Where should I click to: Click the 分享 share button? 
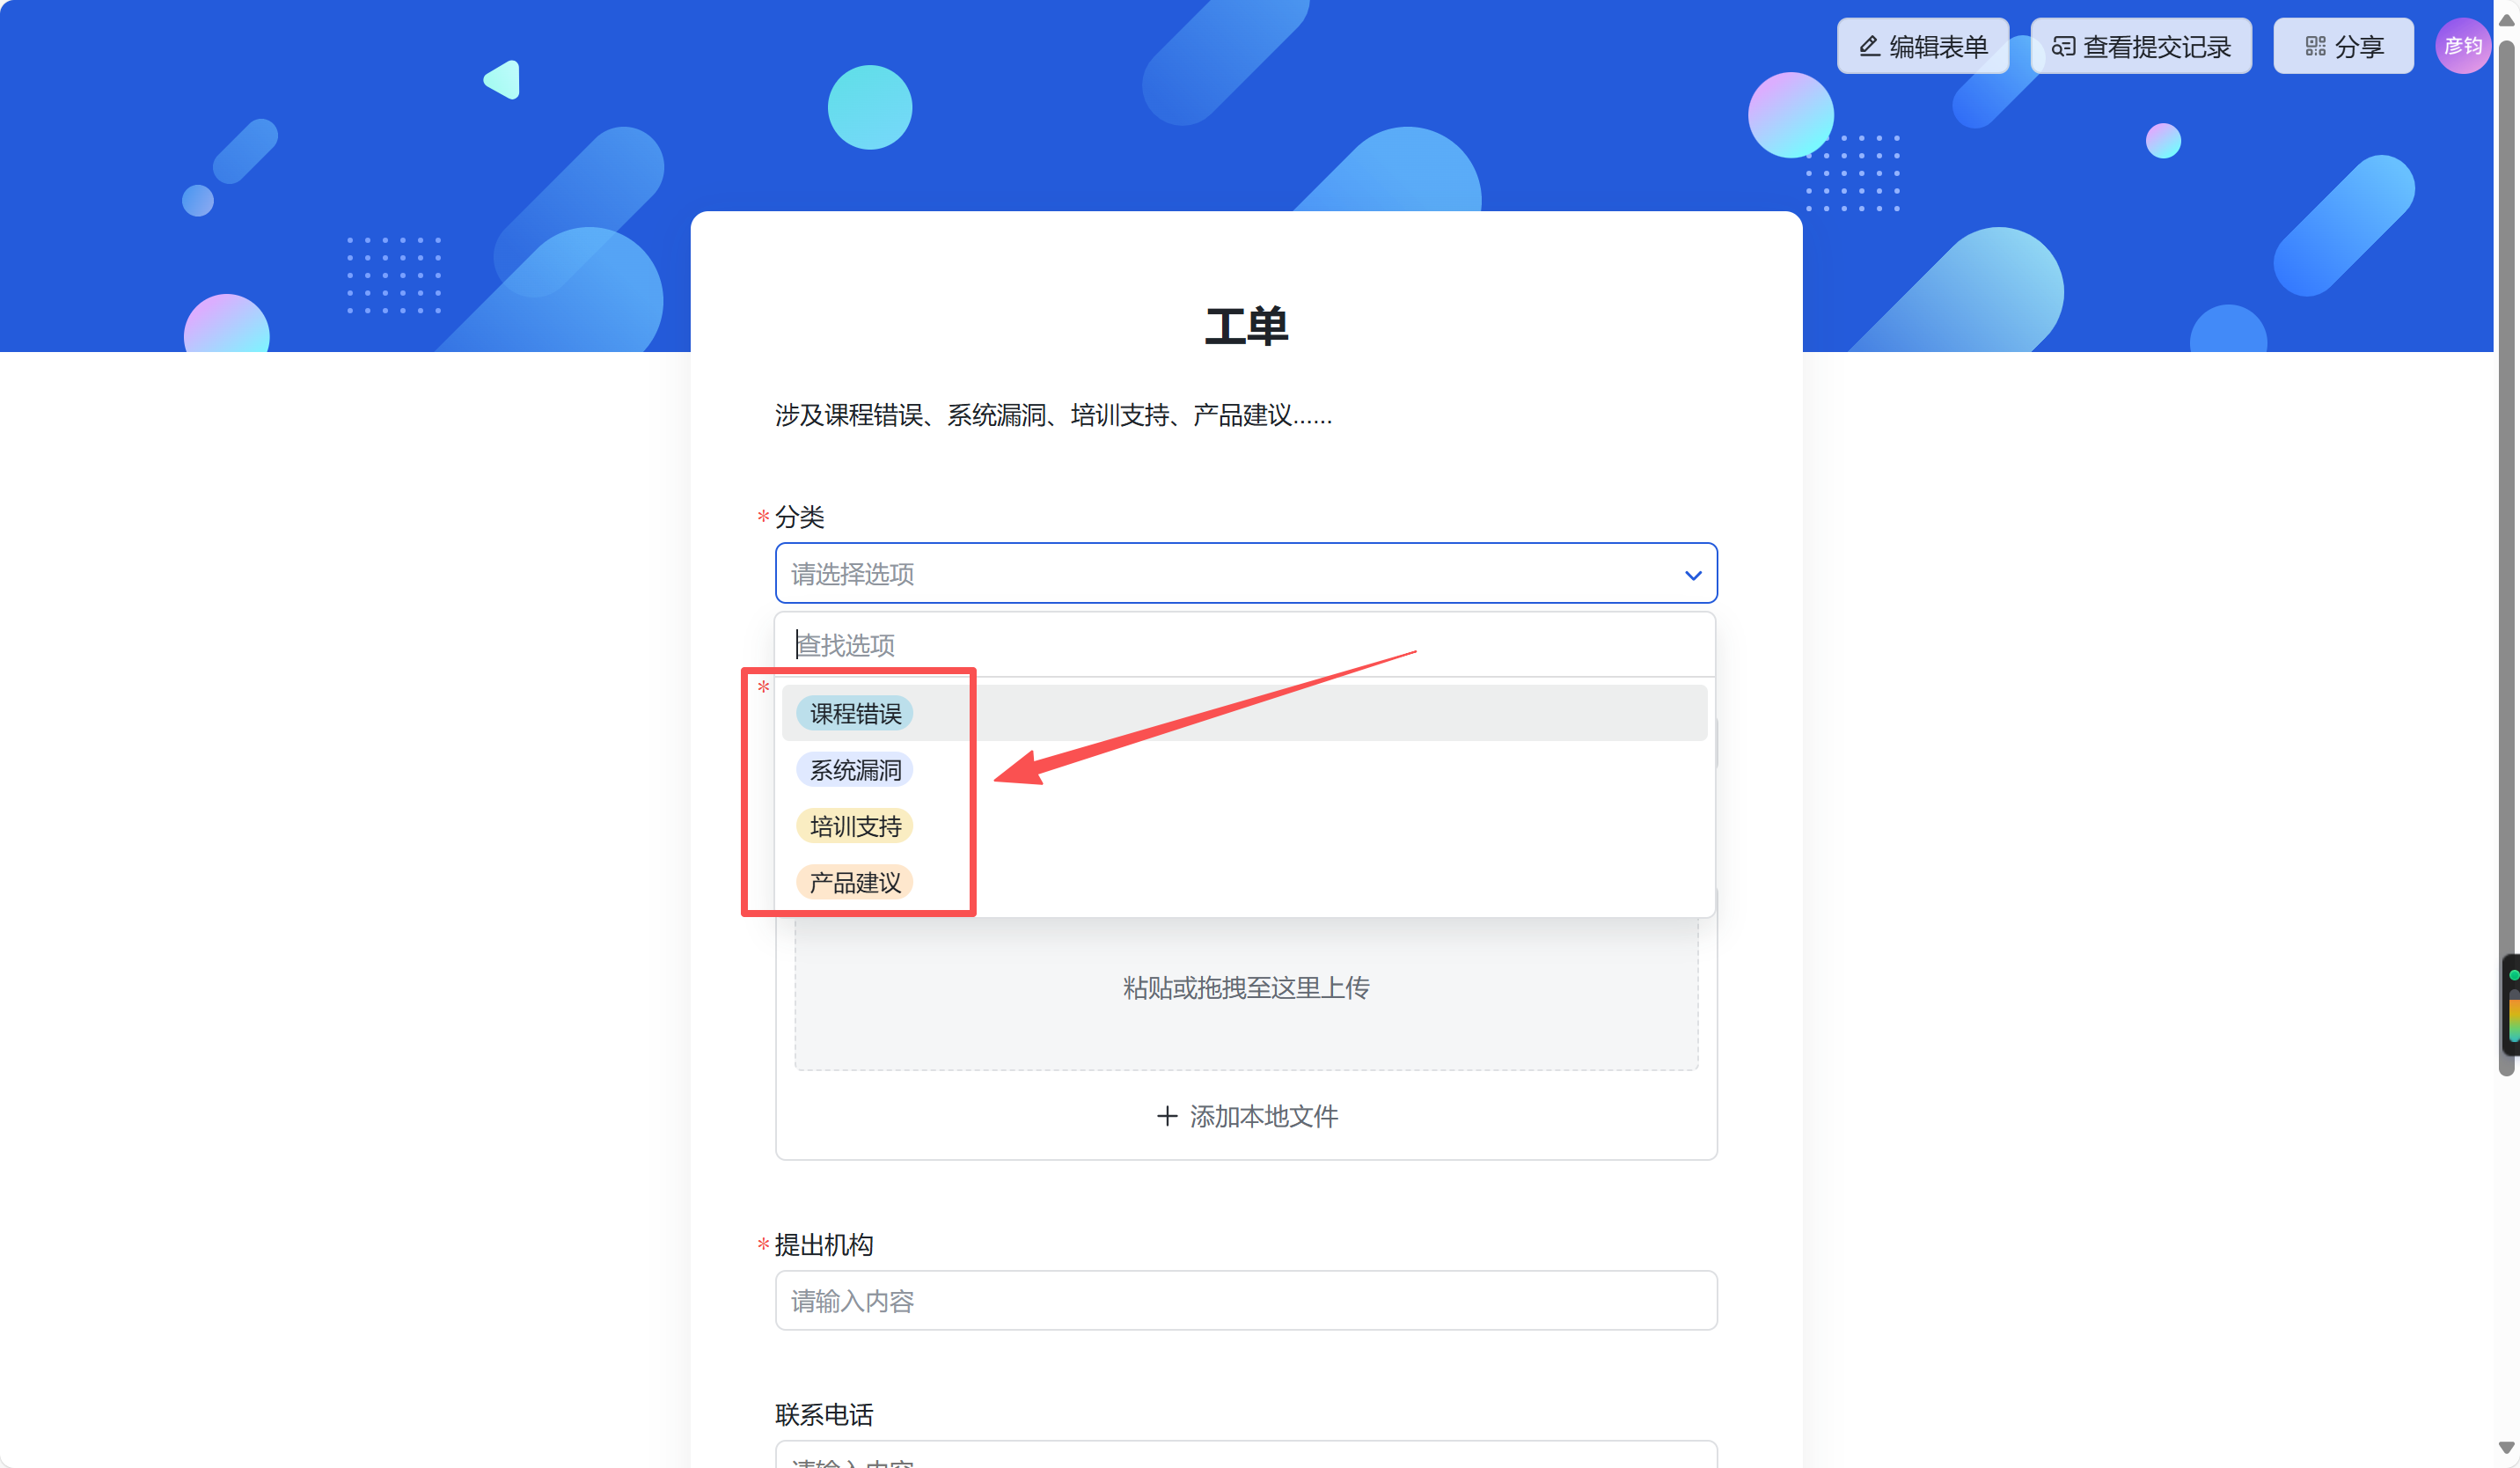point(2343,46)
